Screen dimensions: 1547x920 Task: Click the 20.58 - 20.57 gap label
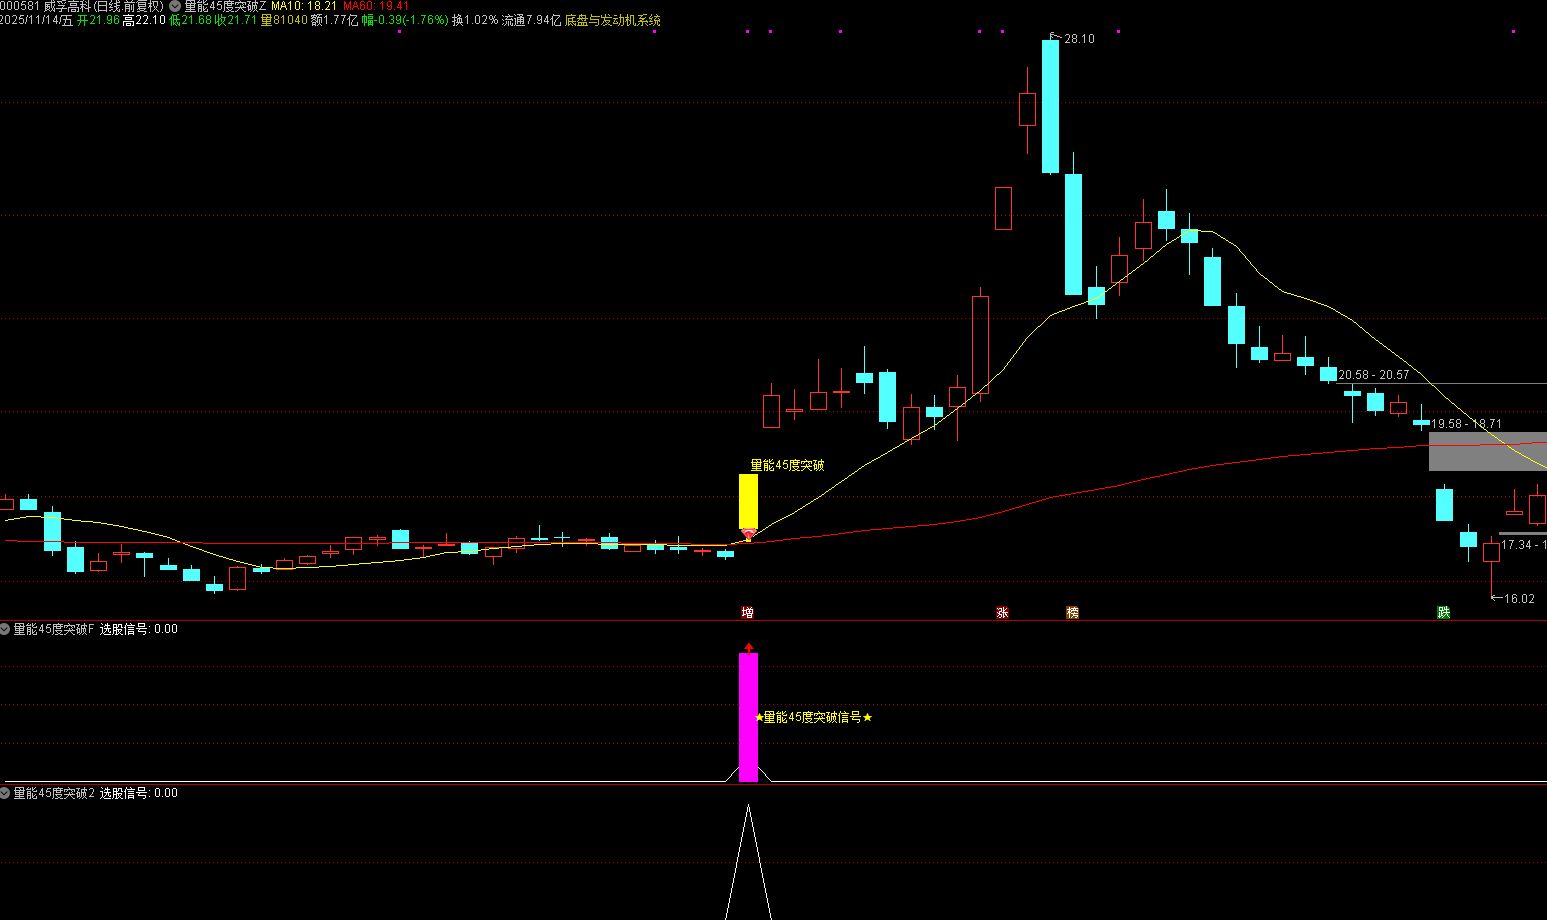click(1373, 375)
